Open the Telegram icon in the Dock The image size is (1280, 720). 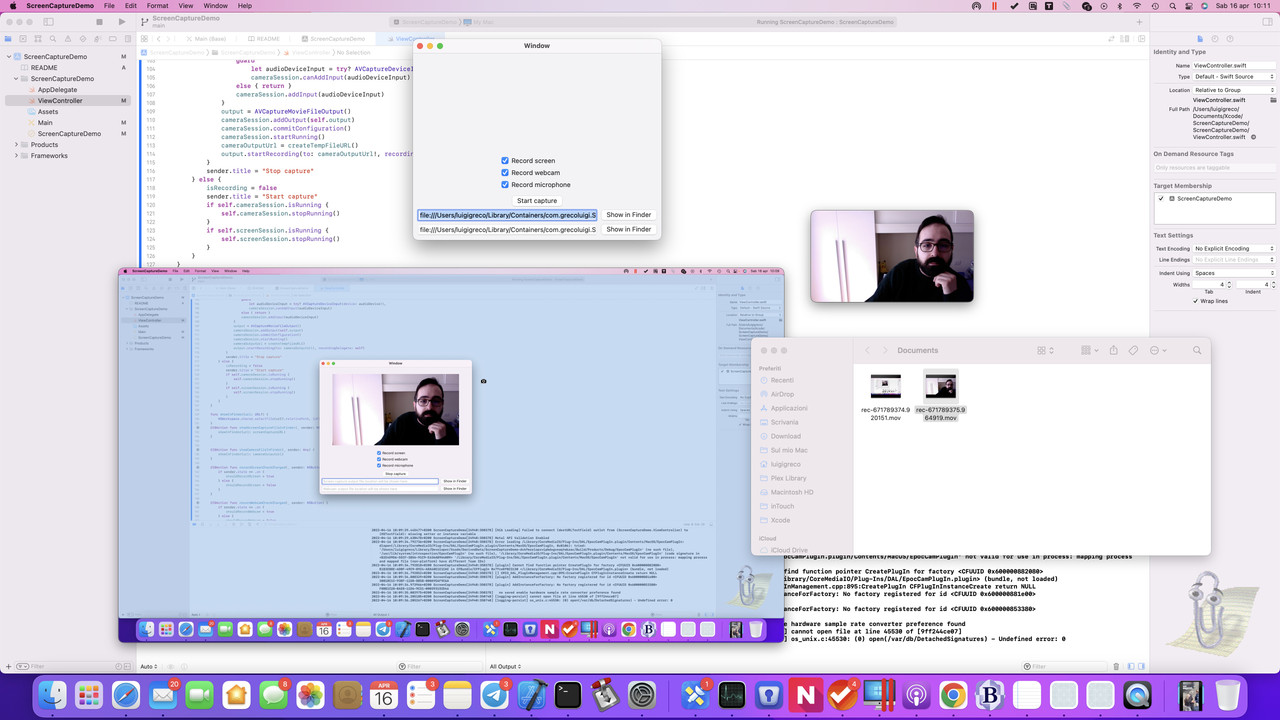495,694
